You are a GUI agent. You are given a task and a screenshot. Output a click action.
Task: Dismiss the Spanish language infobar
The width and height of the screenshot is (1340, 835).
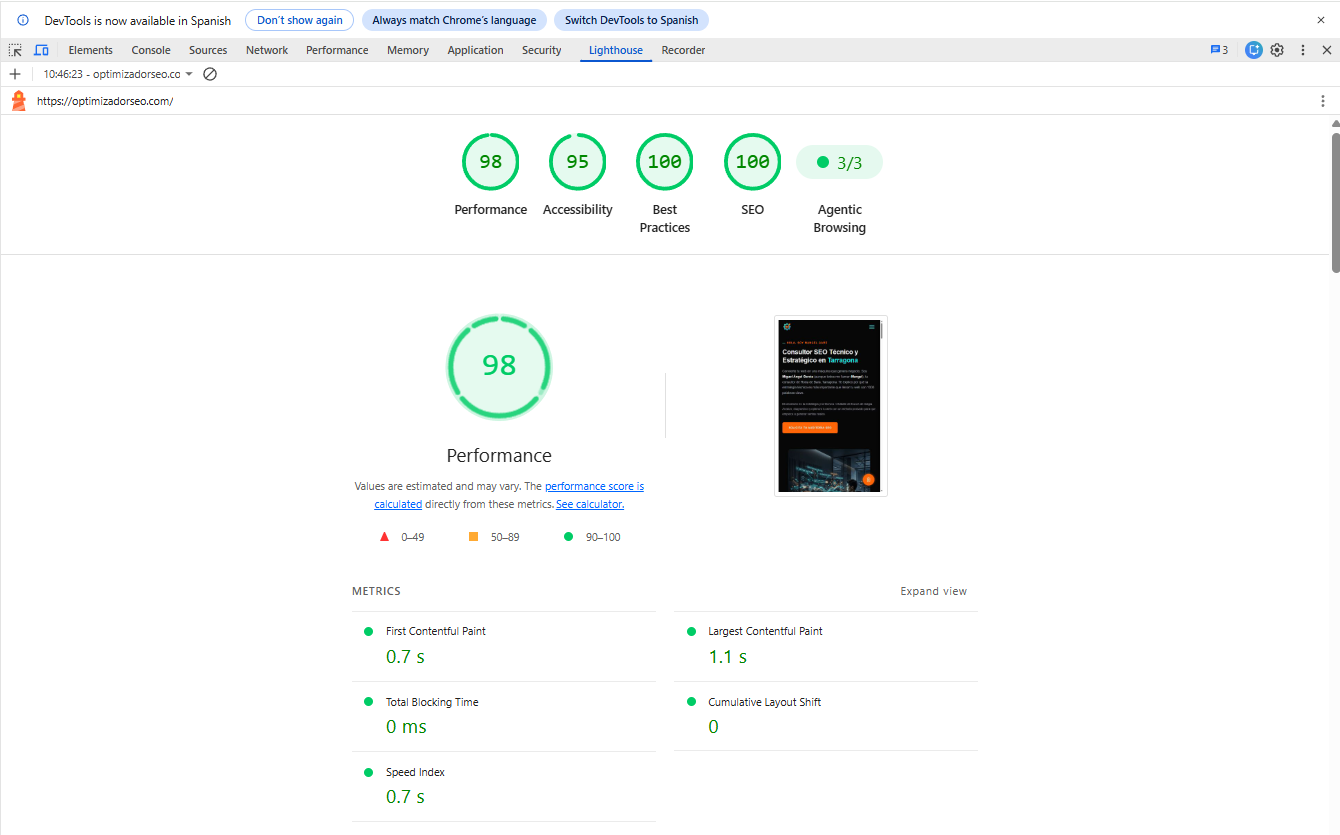(x=1320, y=20)
